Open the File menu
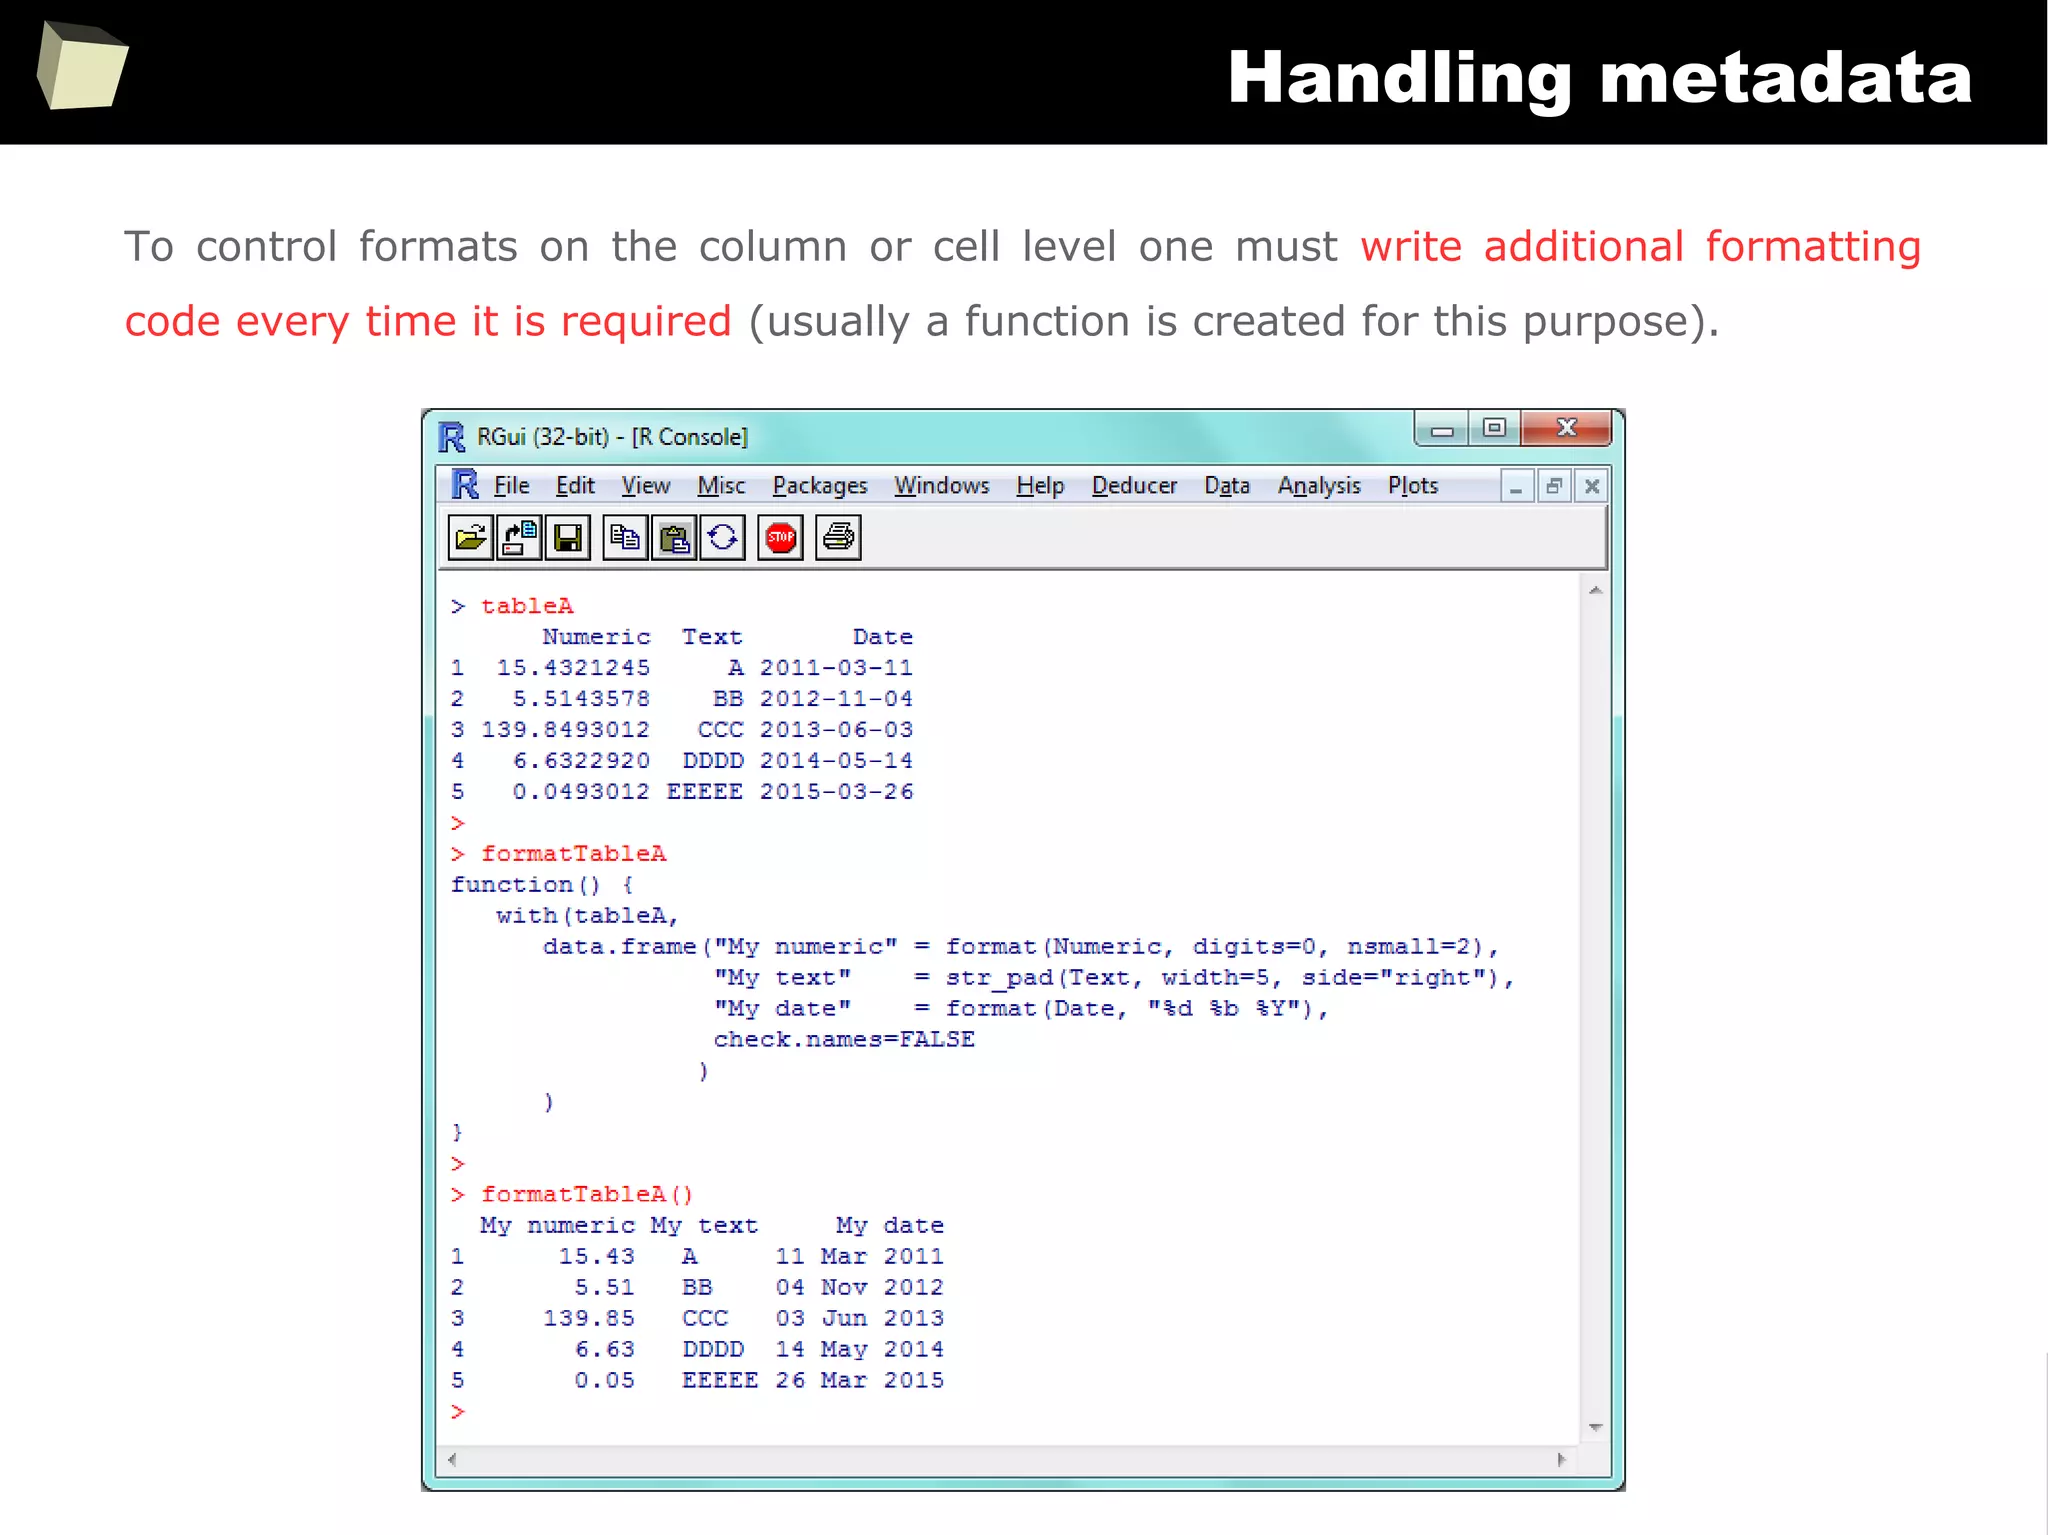The height and width of the screenshot is (1535, 2048). [511, 486]
